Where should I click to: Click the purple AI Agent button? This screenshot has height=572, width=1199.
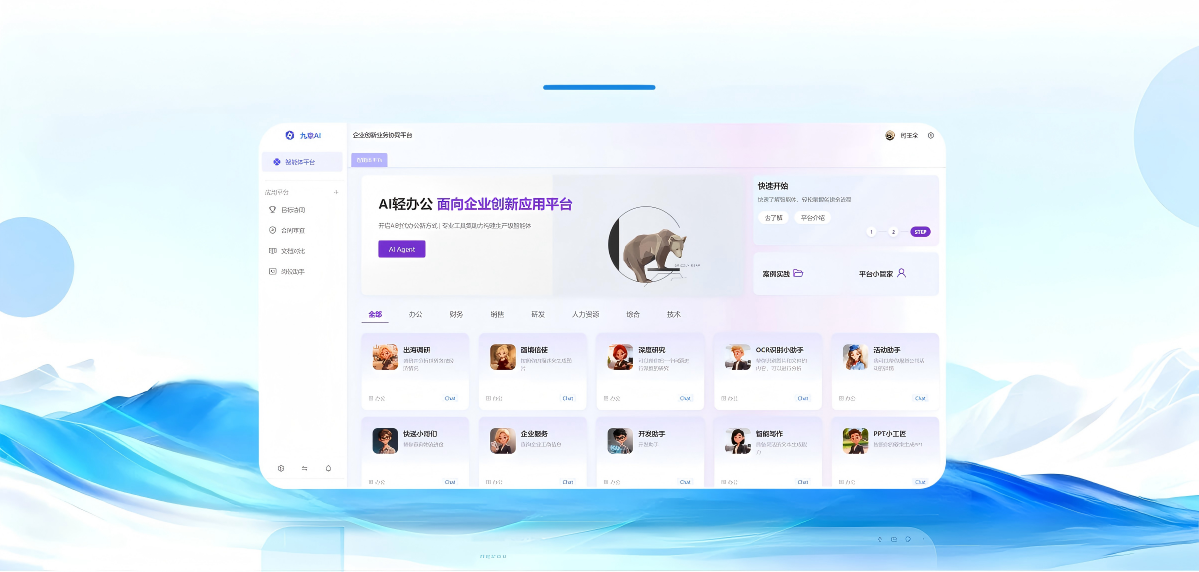pos(401,249)
